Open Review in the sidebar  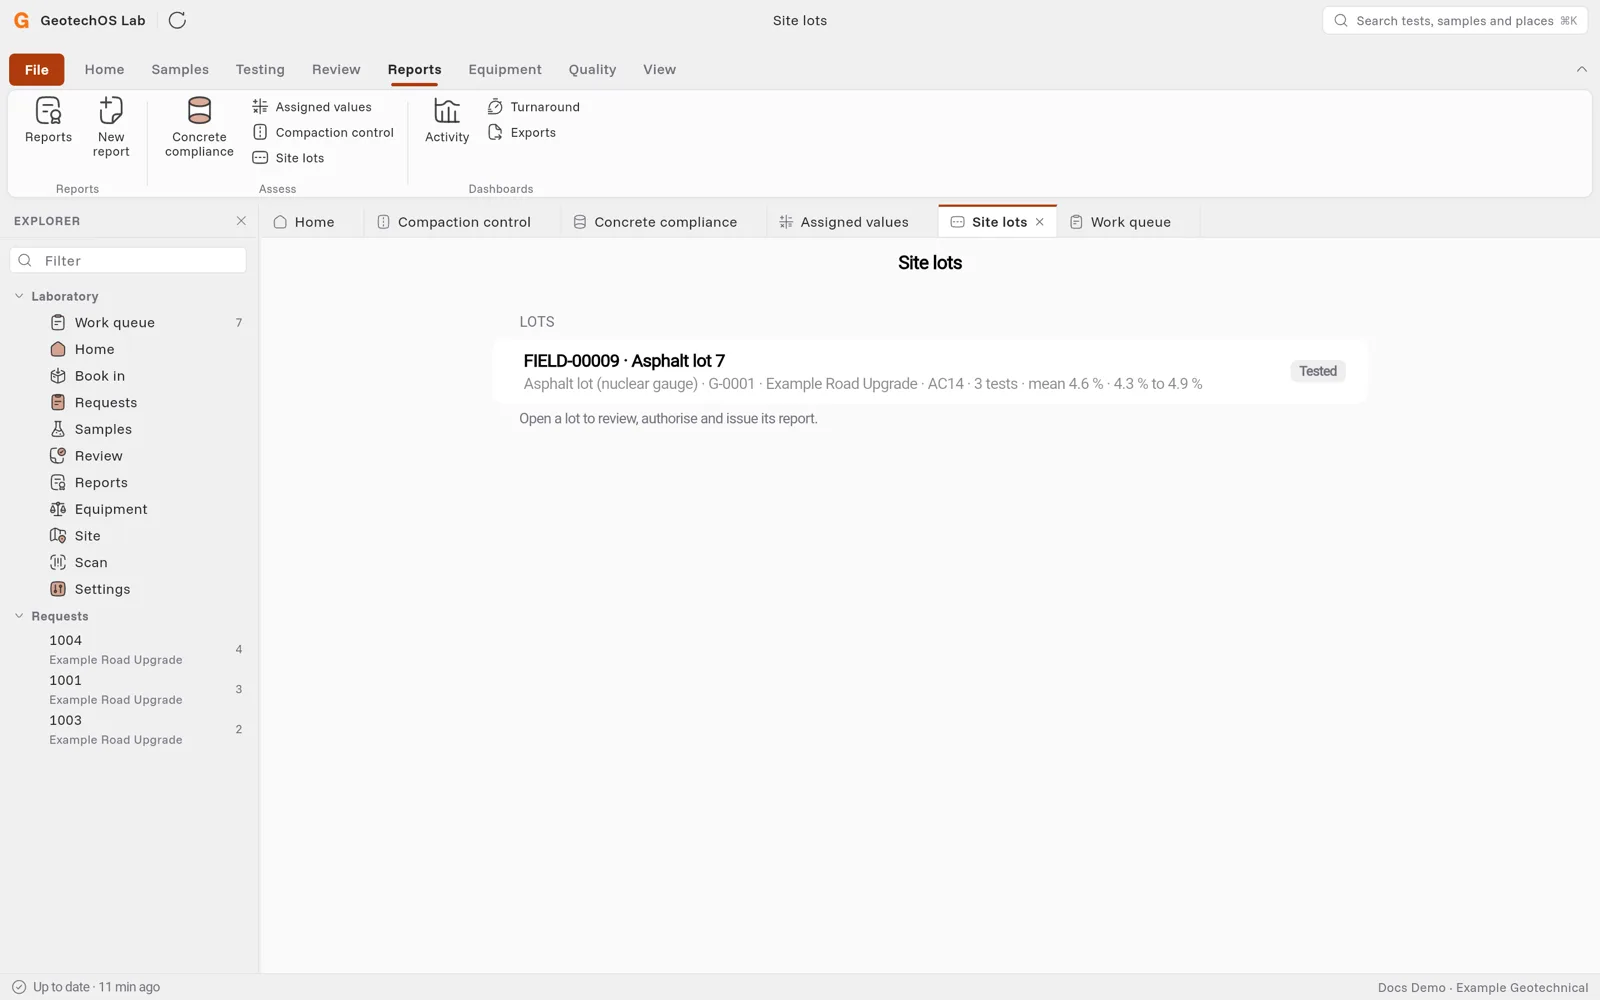pyautogui.click(x=129, y=456)
